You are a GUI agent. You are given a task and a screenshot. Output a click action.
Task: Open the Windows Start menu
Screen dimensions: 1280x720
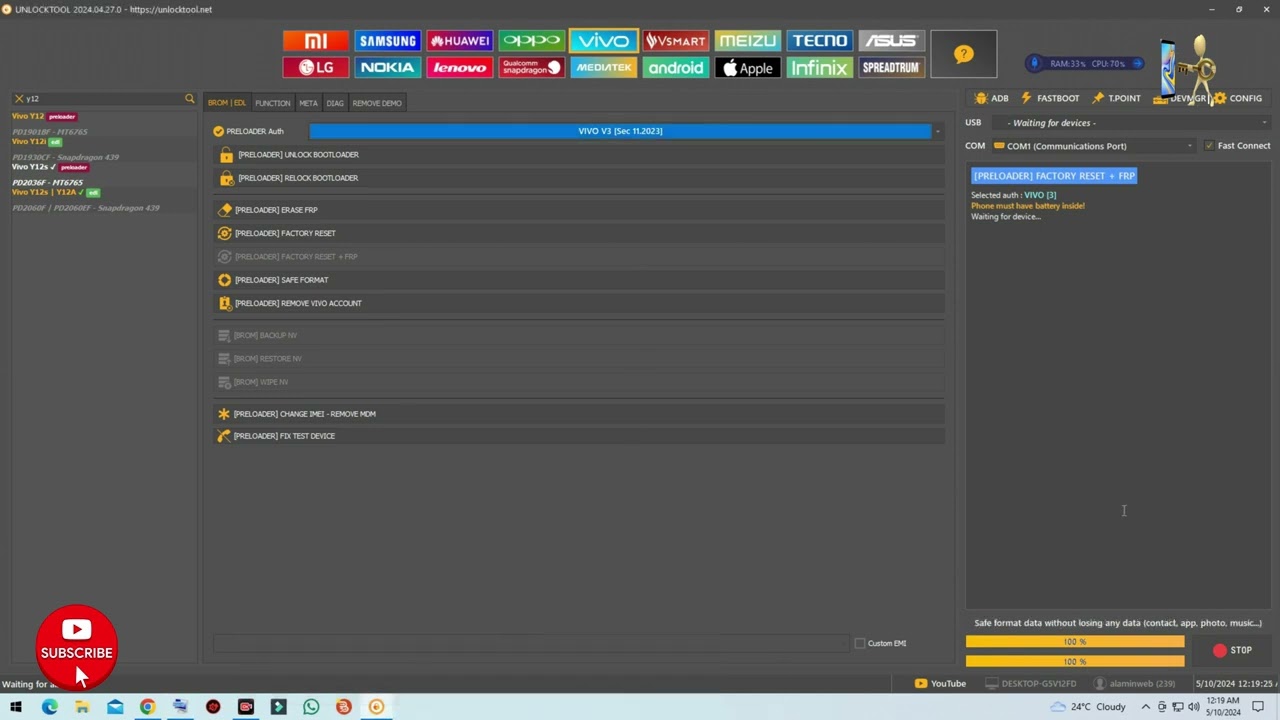point(16,707)
